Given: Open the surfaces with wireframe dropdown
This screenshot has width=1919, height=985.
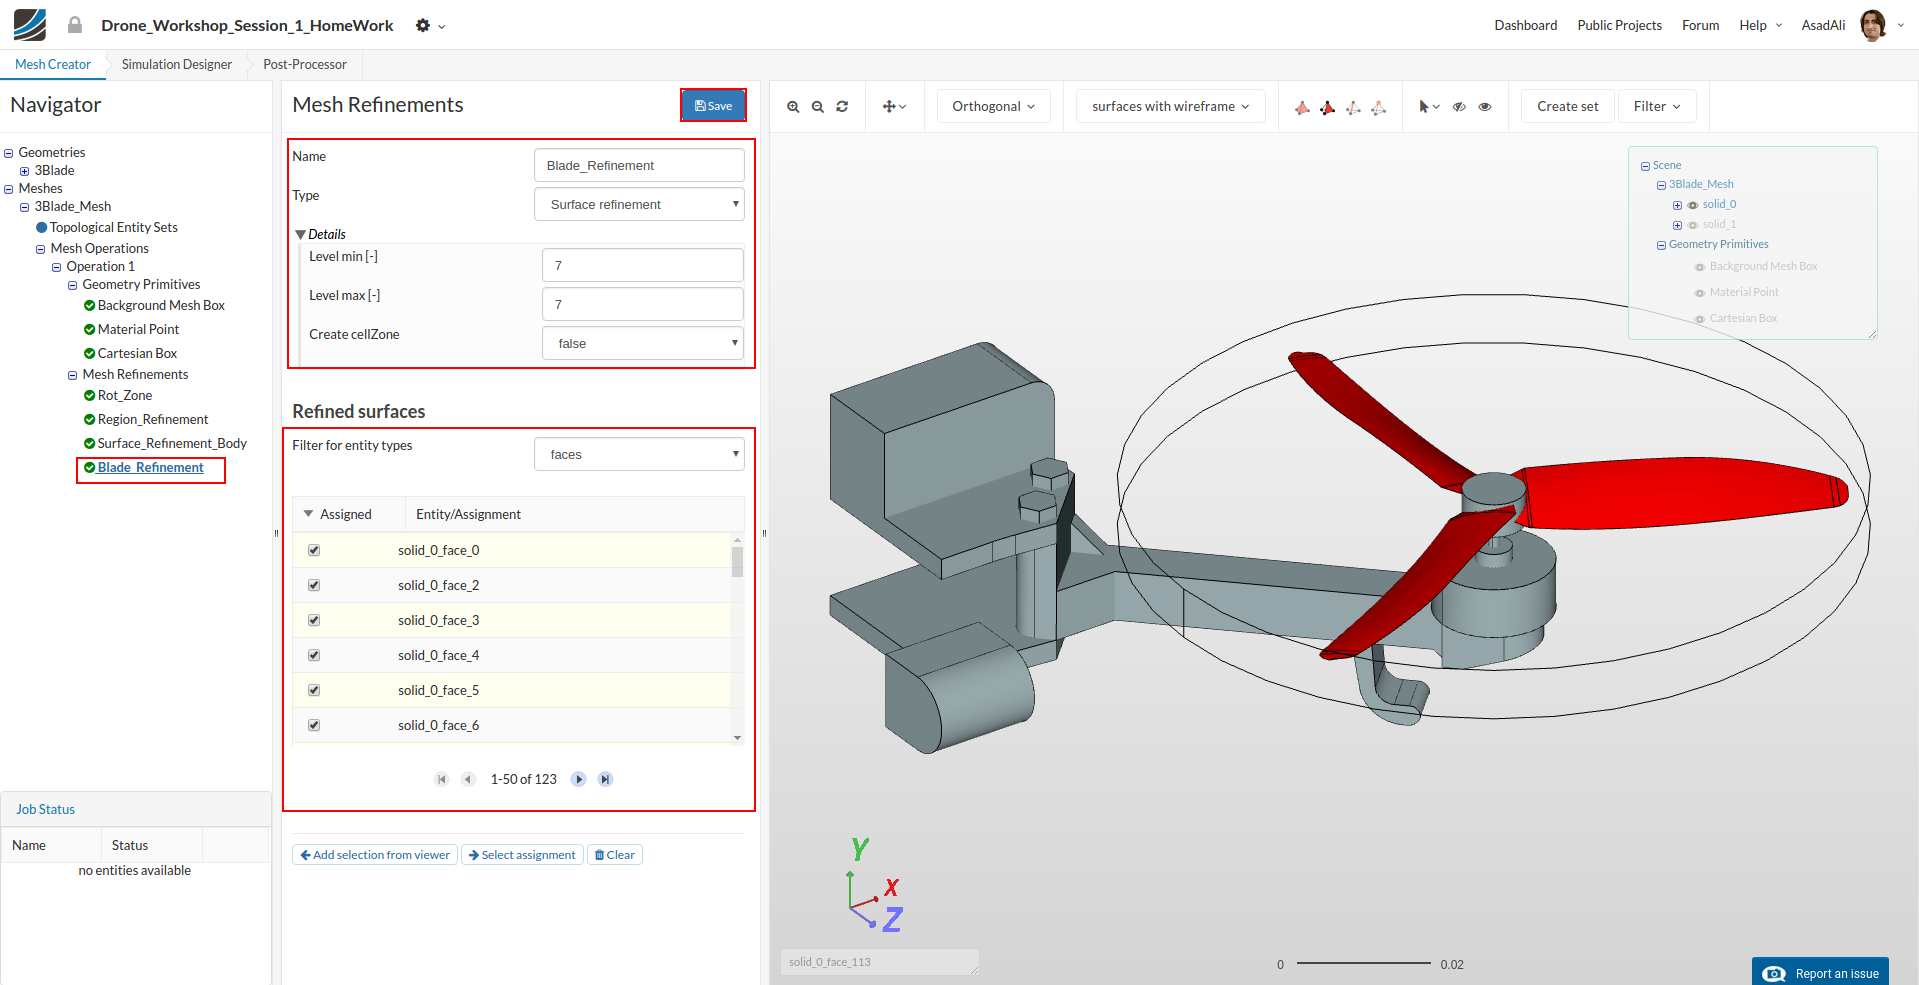Looking at the screenshot, I should tap(1170, 107).
